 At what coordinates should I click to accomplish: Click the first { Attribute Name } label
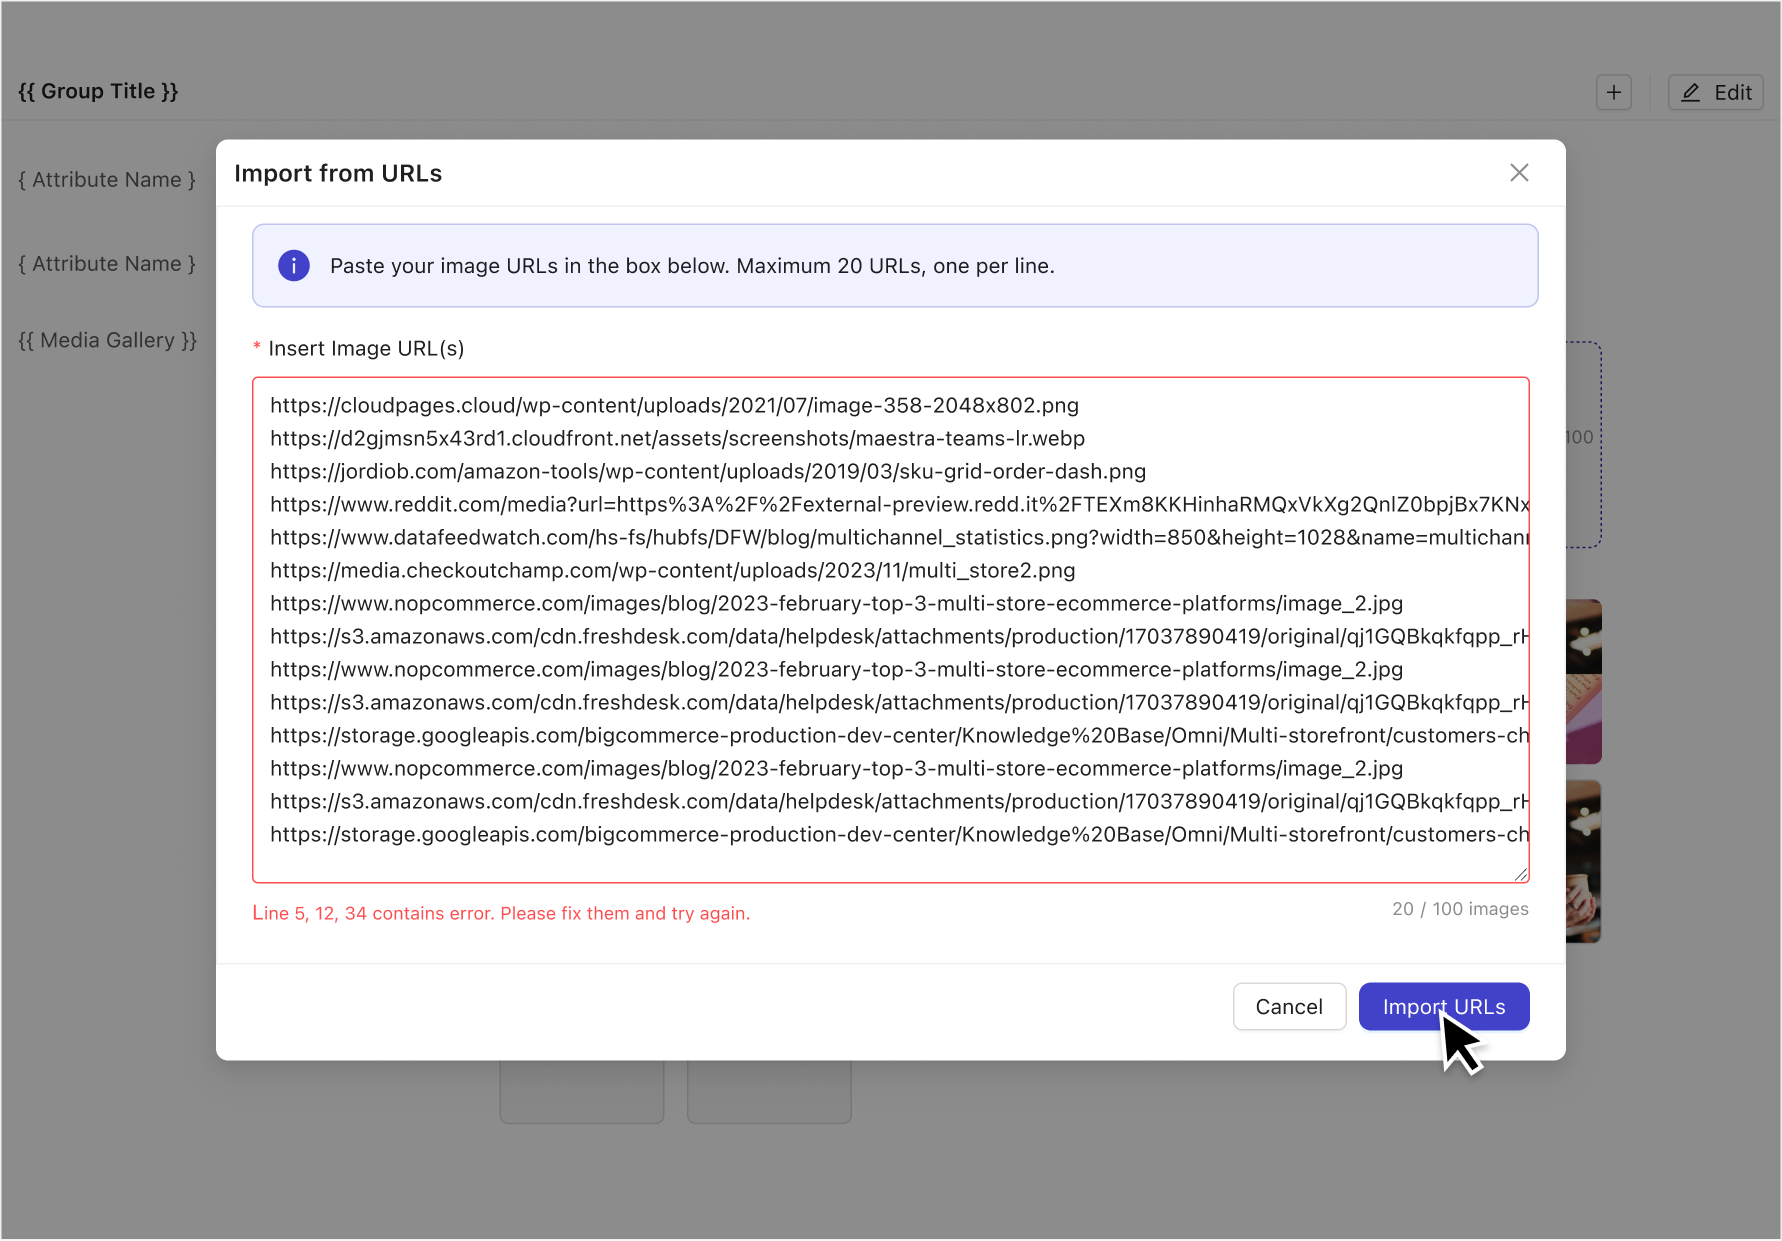coord(106,180)
